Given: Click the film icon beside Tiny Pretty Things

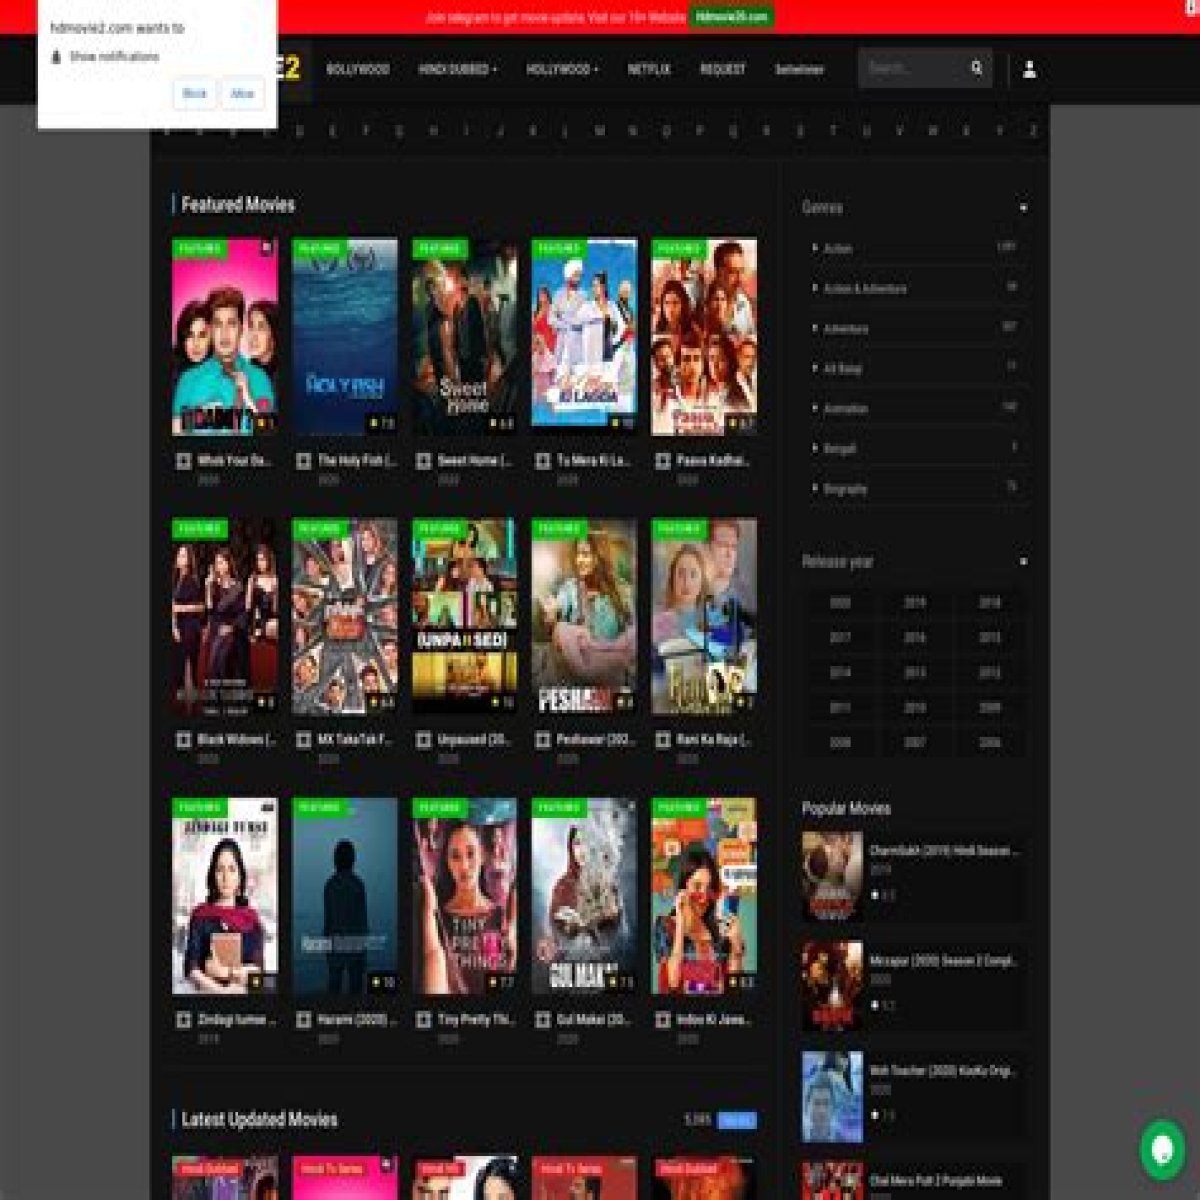Looking at the screenshot, I should point(423,1020).
